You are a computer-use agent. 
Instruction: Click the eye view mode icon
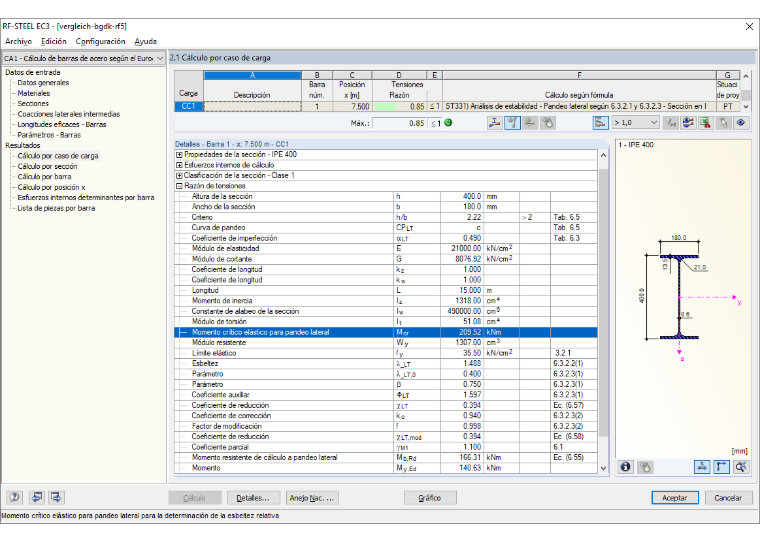click(x=741, y=123)
